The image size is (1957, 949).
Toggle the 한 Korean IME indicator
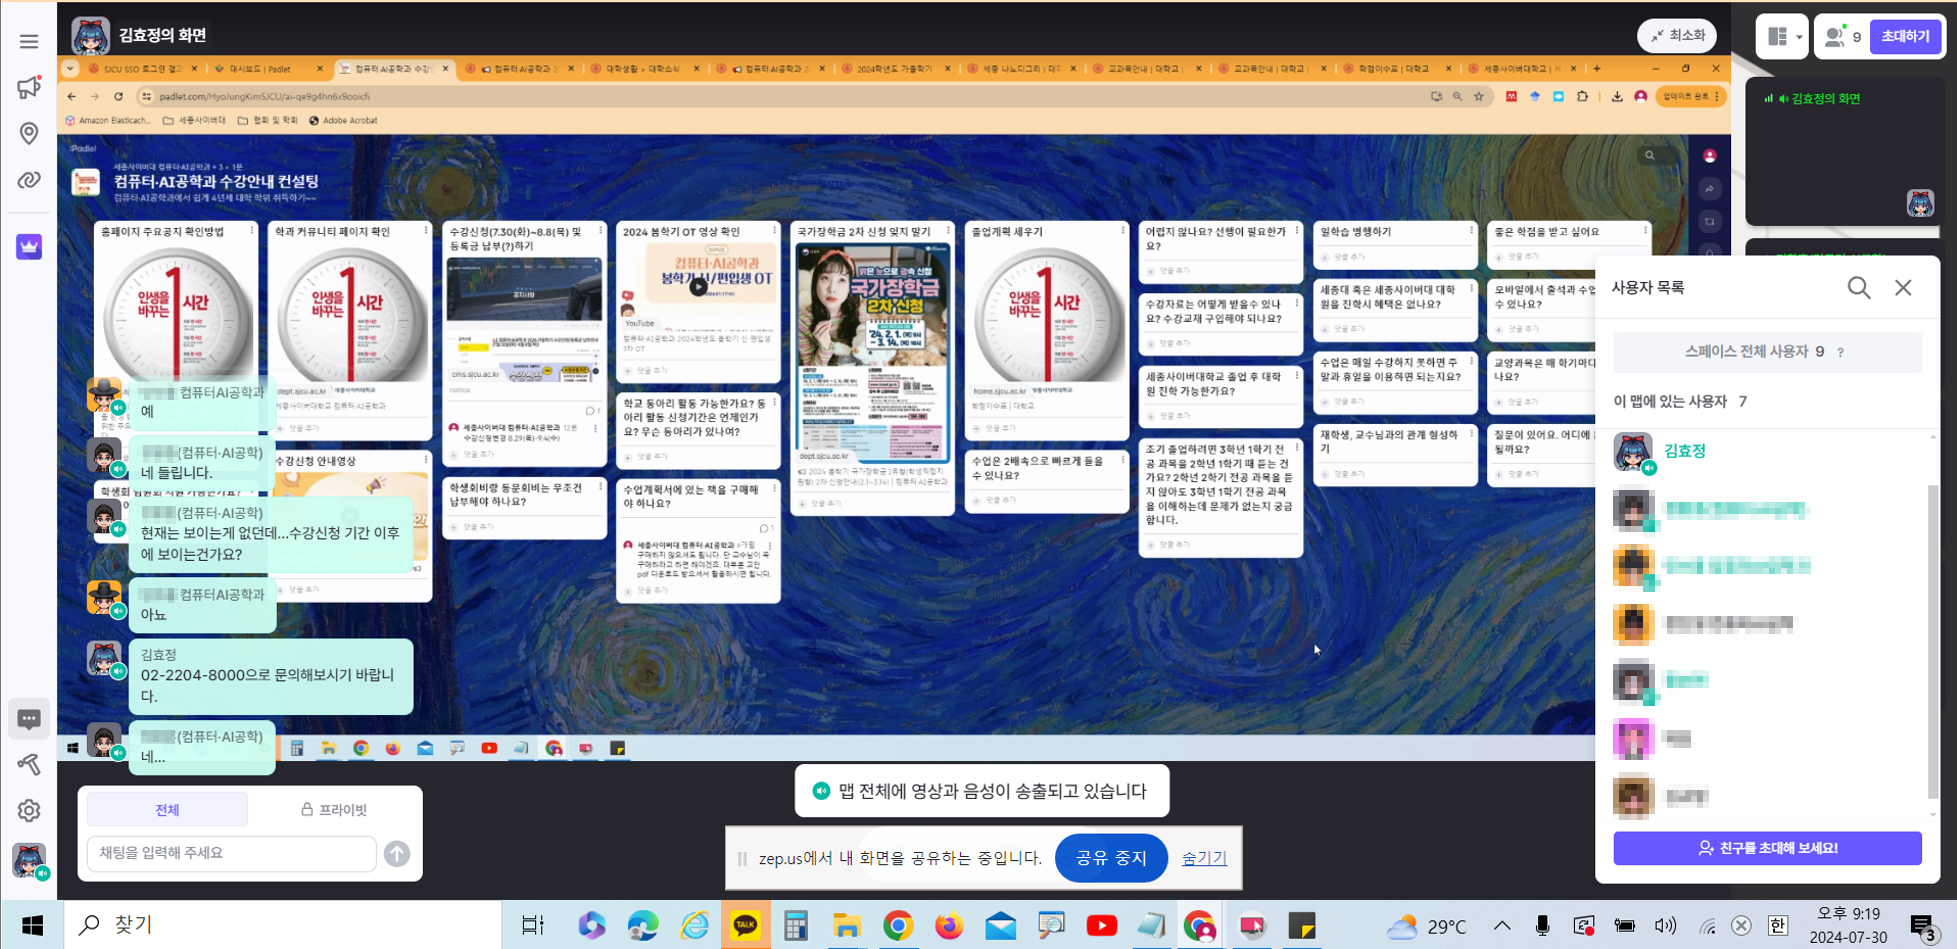1778,925
